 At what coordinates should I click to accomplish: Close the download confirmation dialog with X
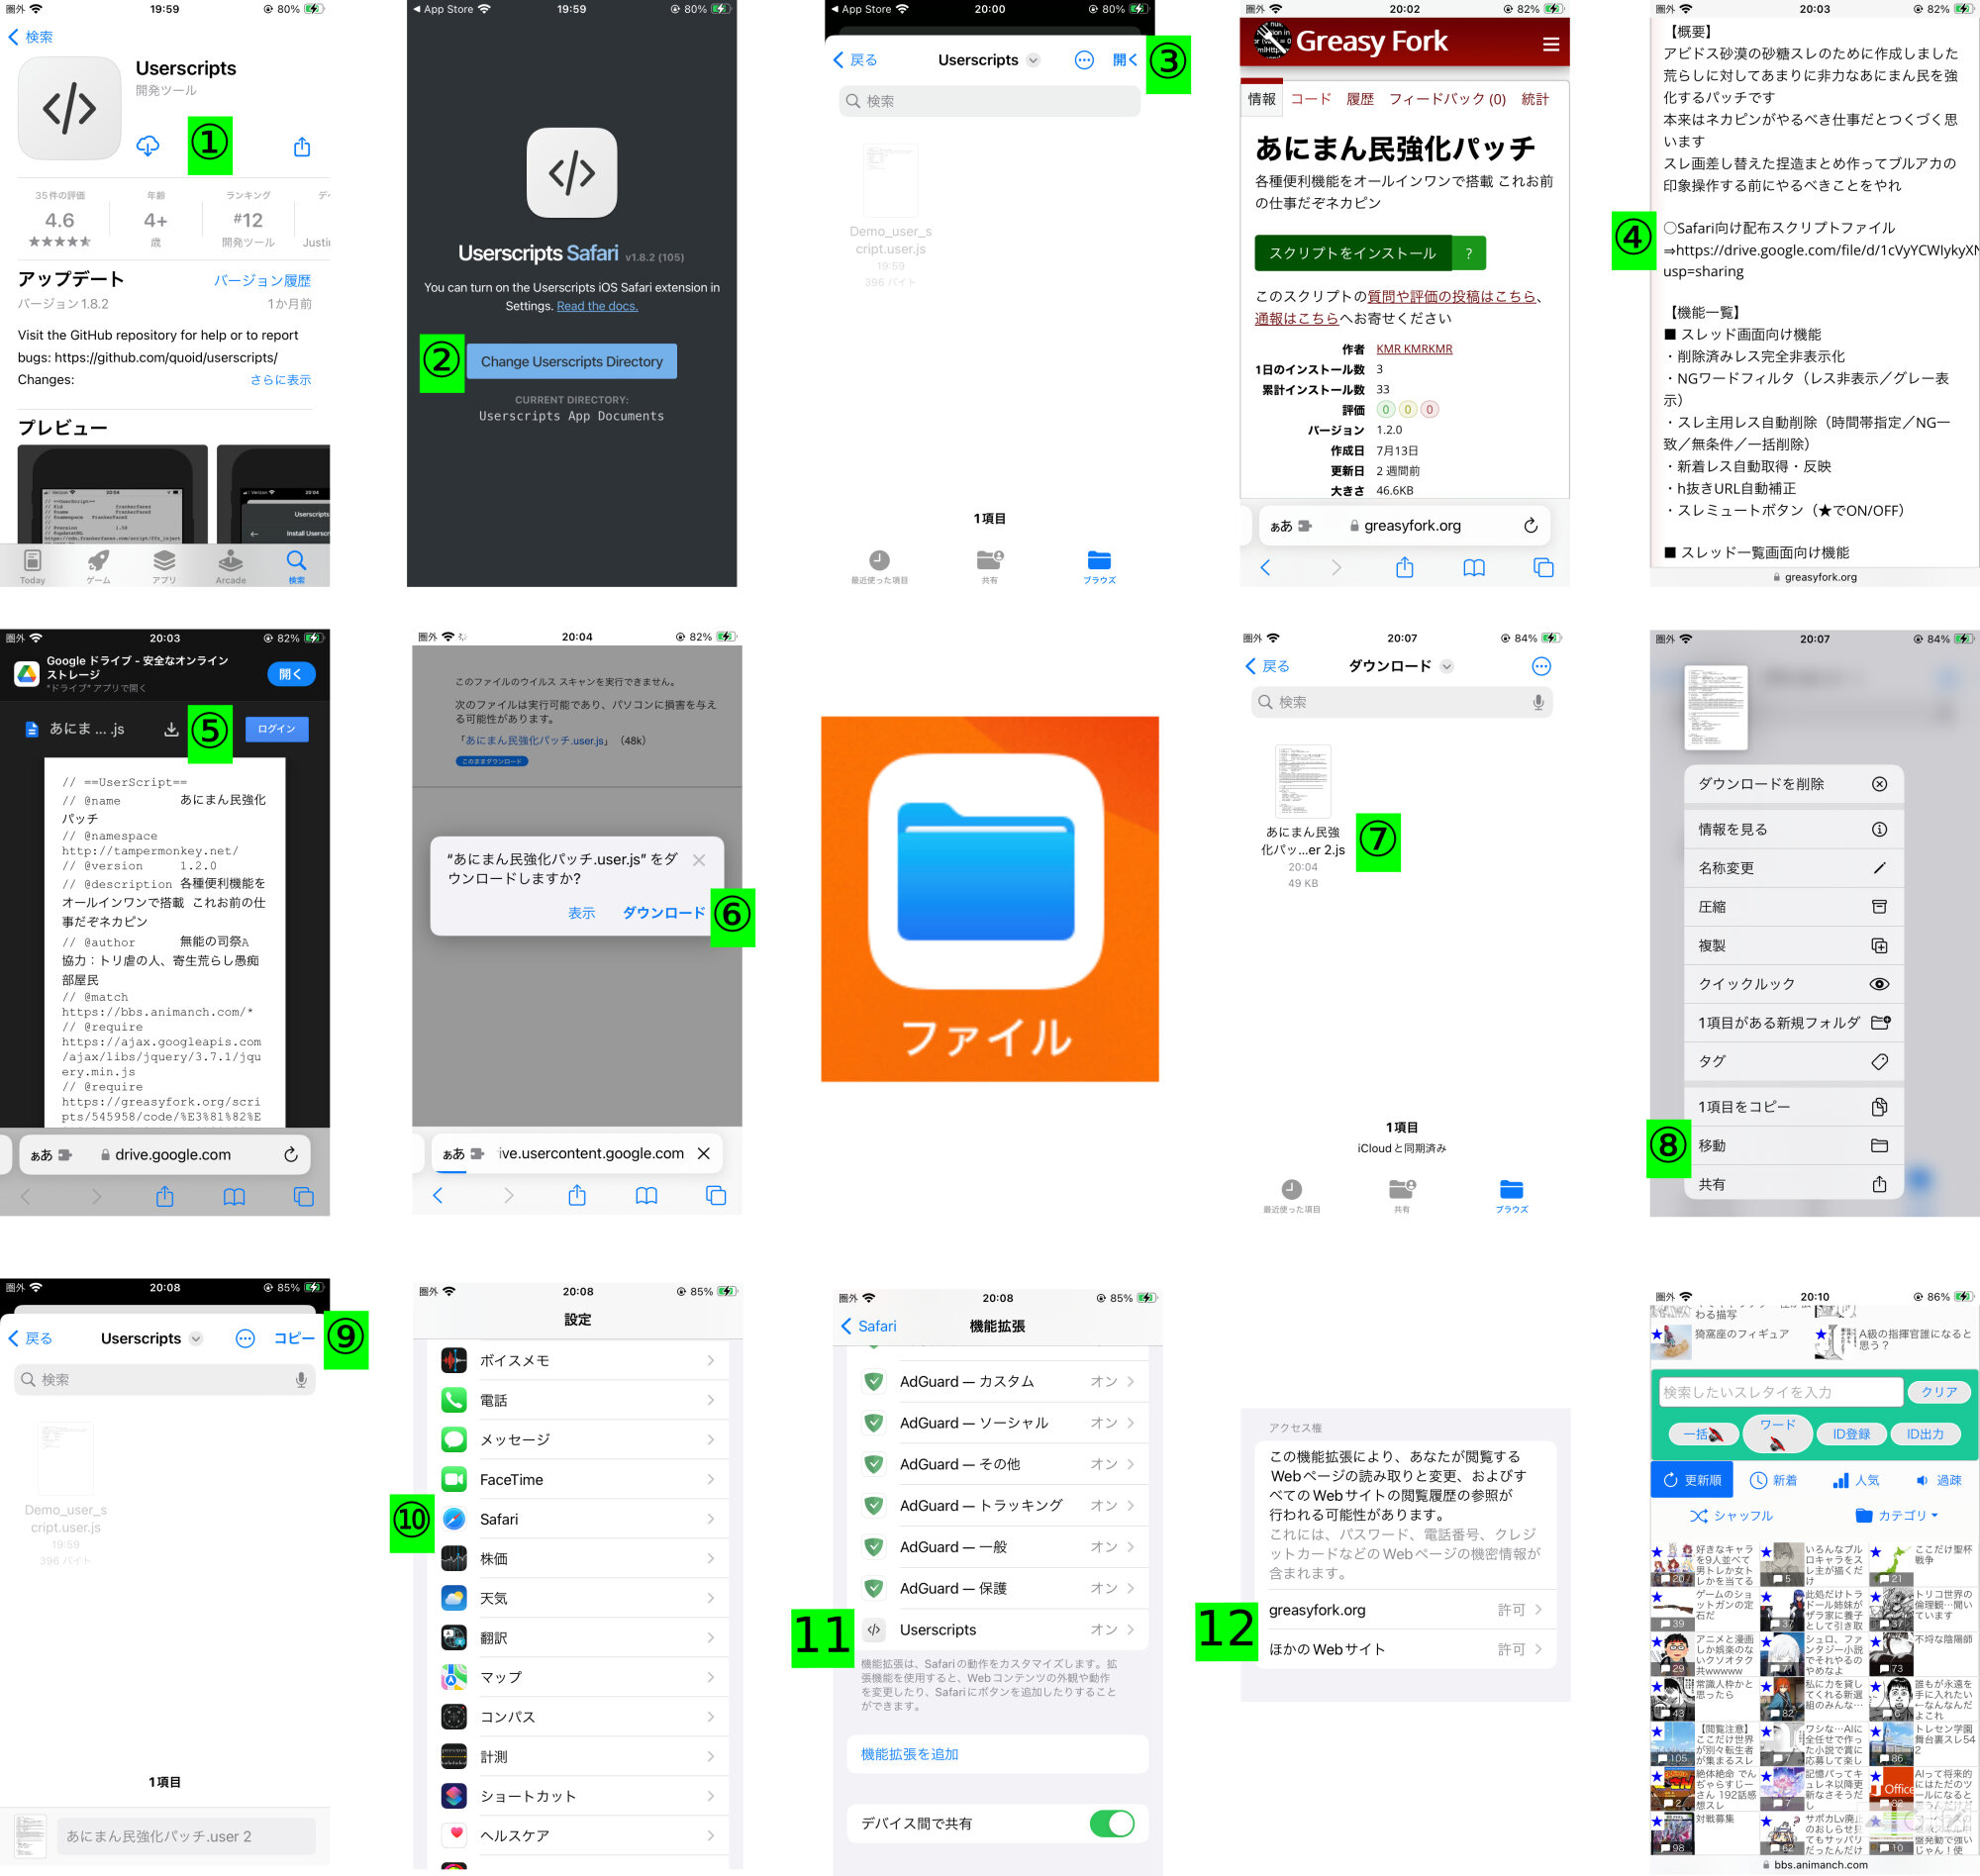[699, 860]
